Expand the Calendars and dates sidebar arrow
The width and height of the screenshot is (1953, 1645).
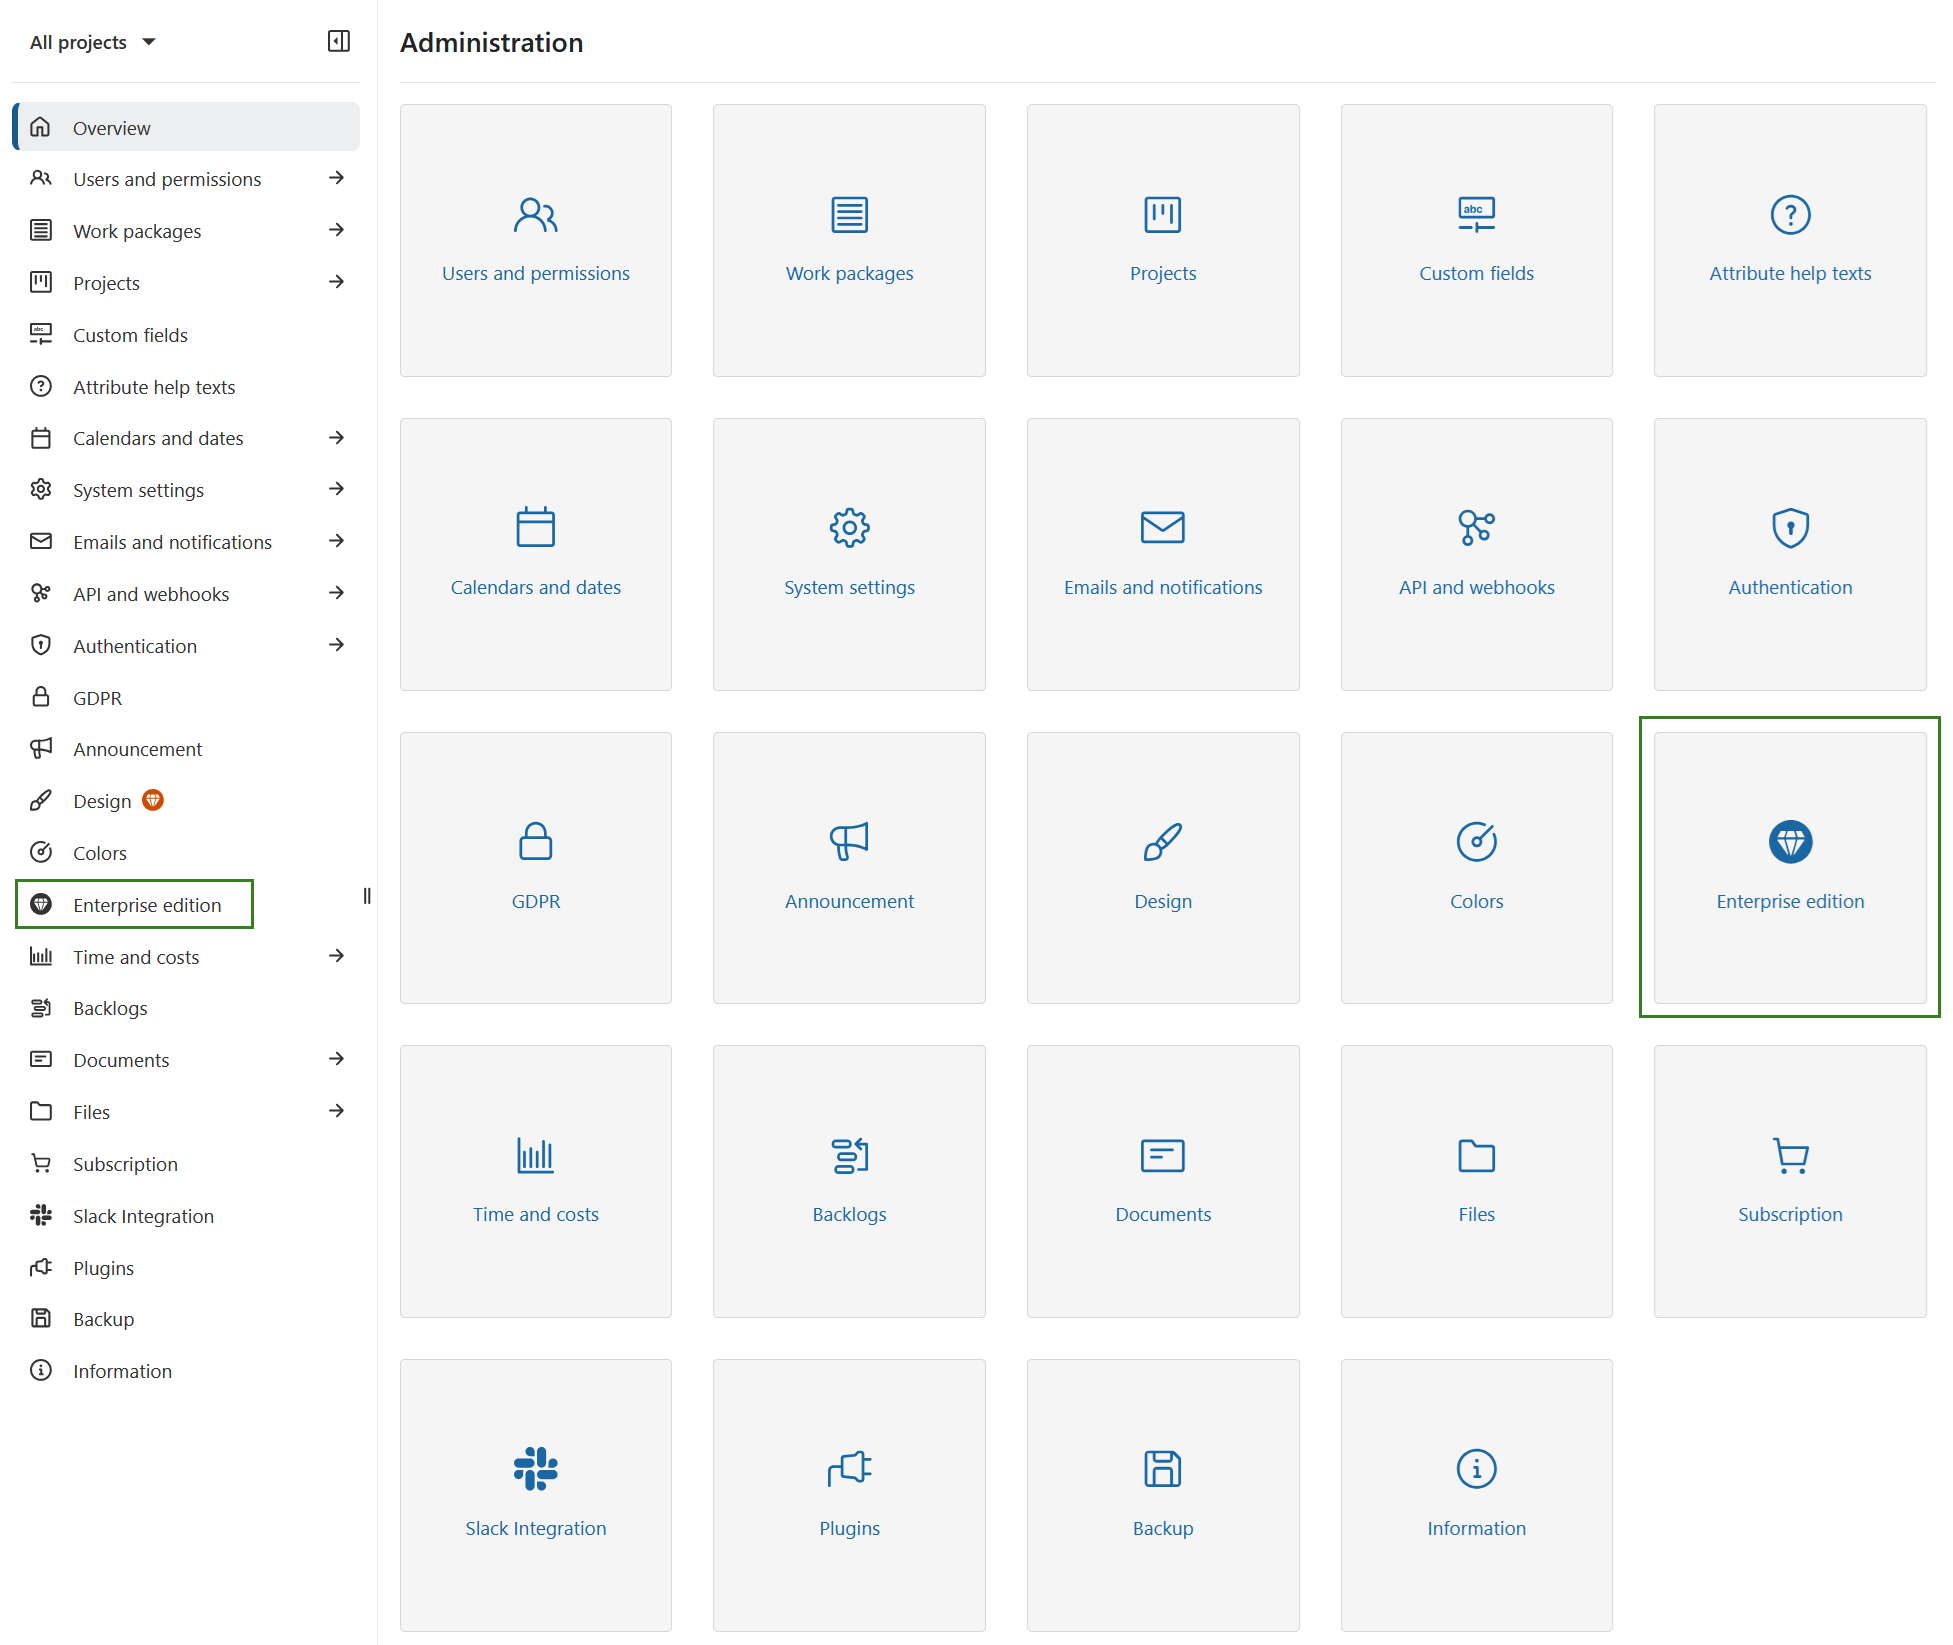tap(338, 438)
